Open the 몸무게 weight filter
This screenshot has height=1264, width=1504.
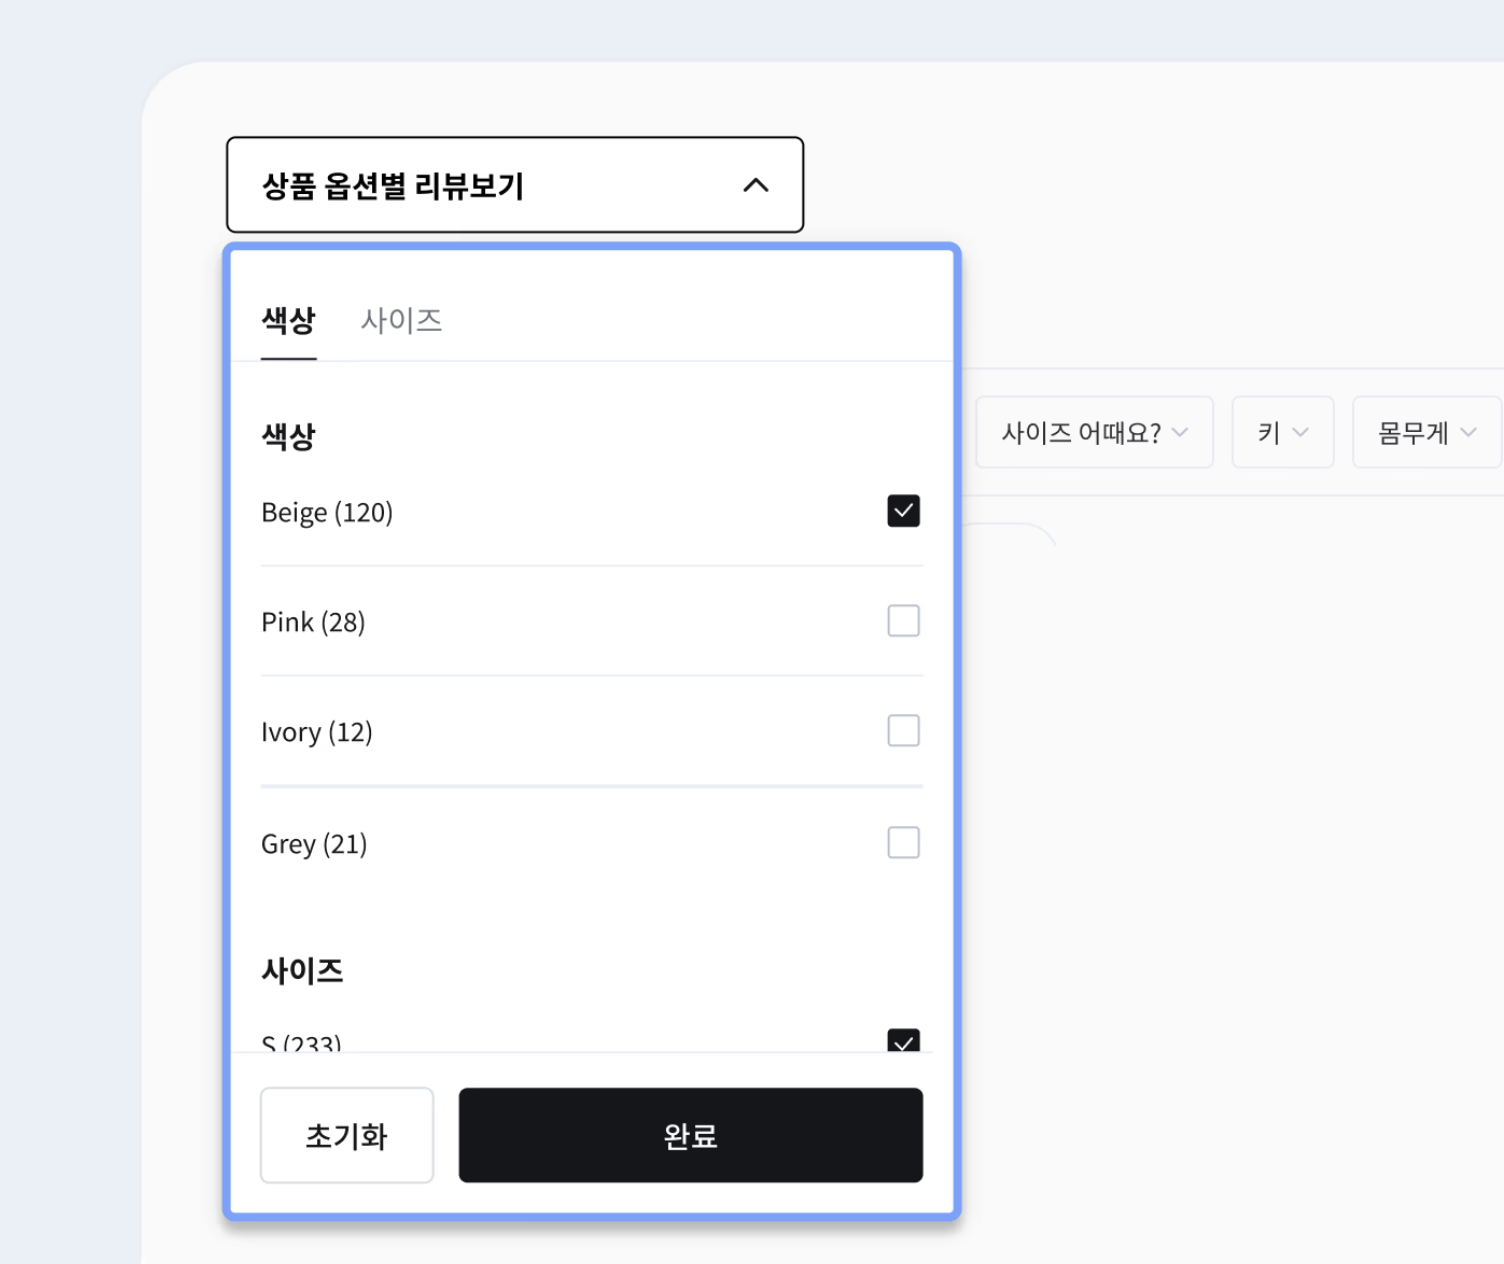click(1425, 432)
